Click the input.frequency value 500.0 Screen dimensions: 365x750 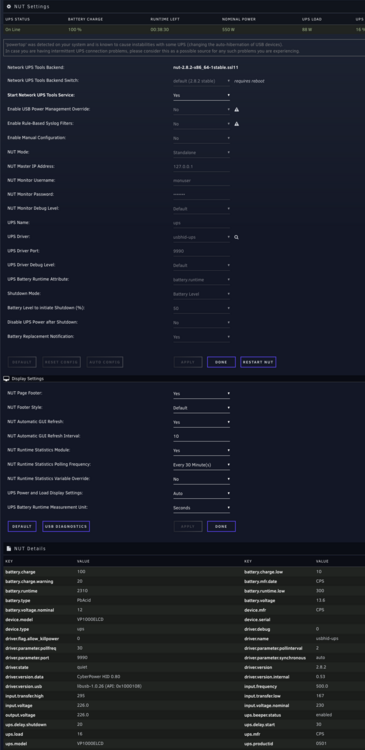click(321, 686)
